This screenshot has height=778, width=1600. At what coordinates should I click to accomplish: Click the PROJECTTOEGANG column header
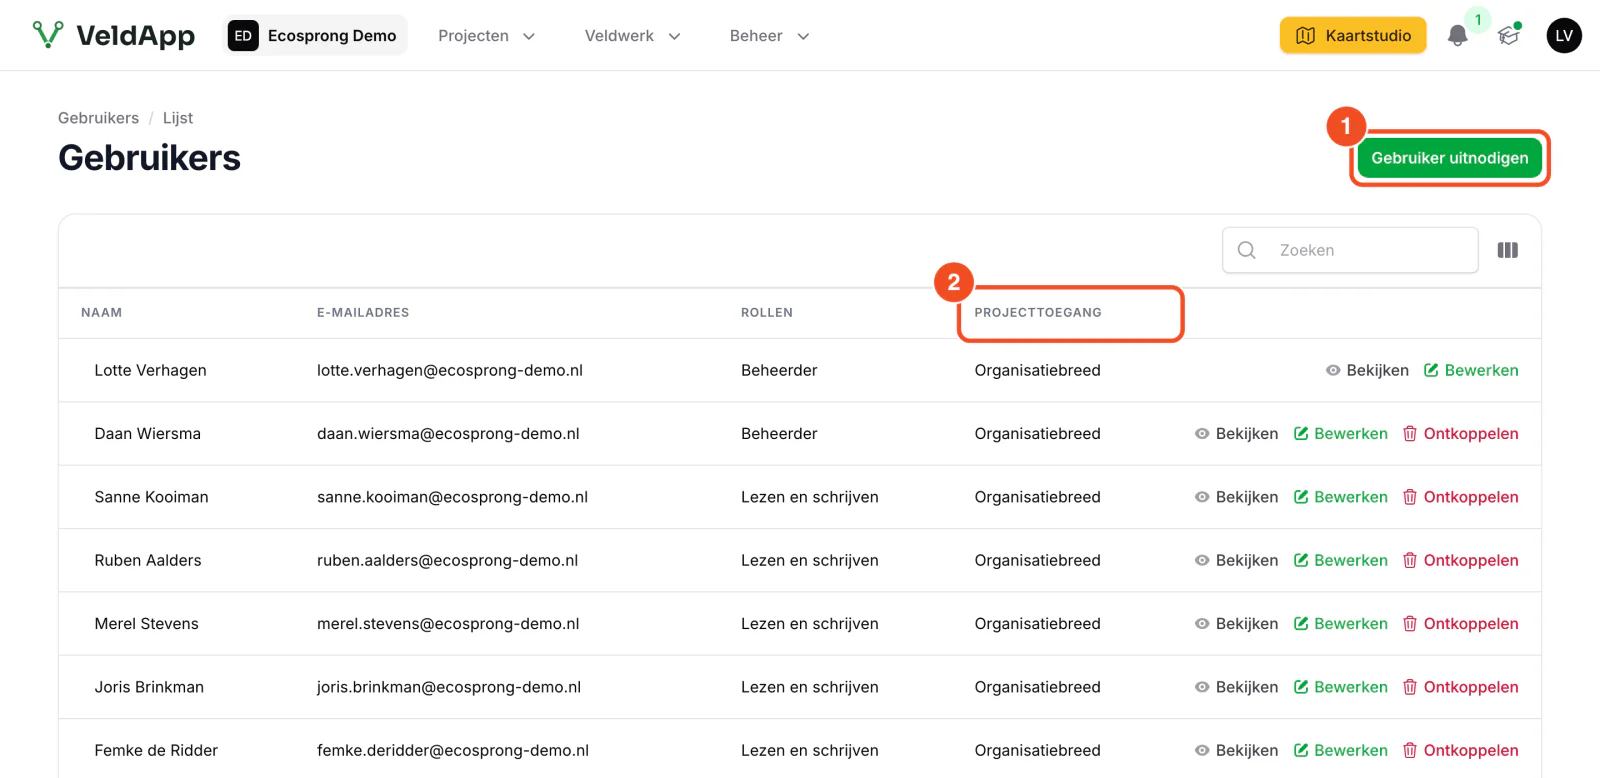pos(1038,313)
